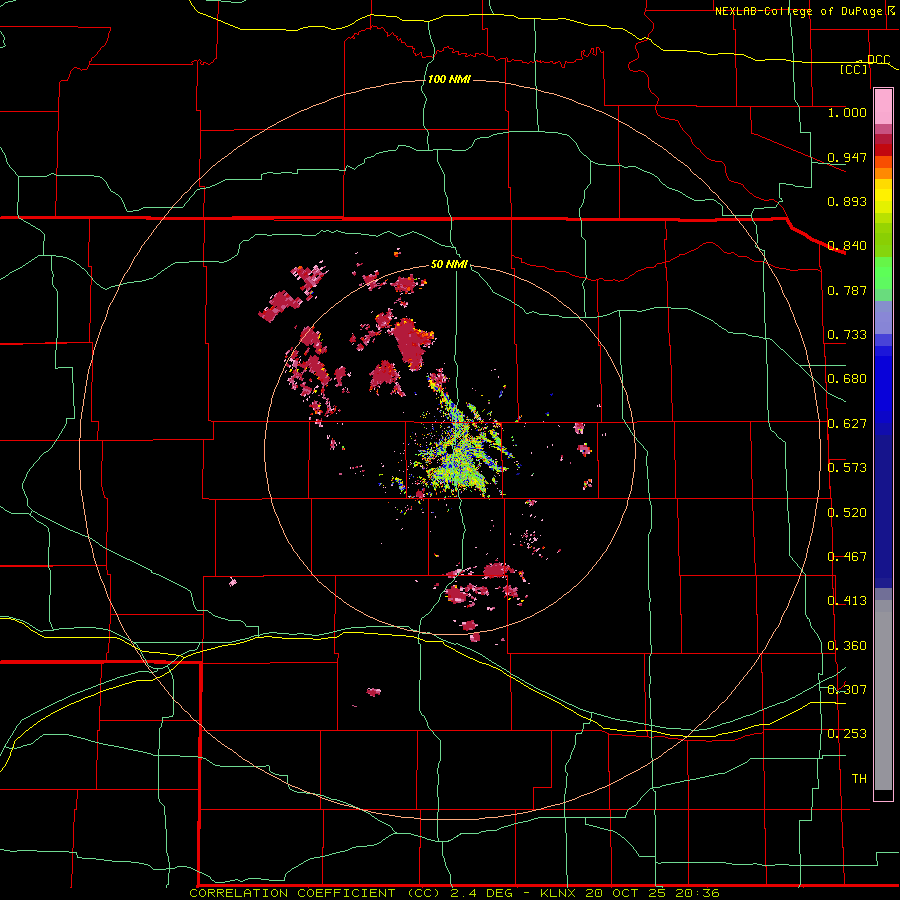Pick the yellow segment of the color bar
Image resolution: width=900 pixels, height=900 pixels.
883,197
